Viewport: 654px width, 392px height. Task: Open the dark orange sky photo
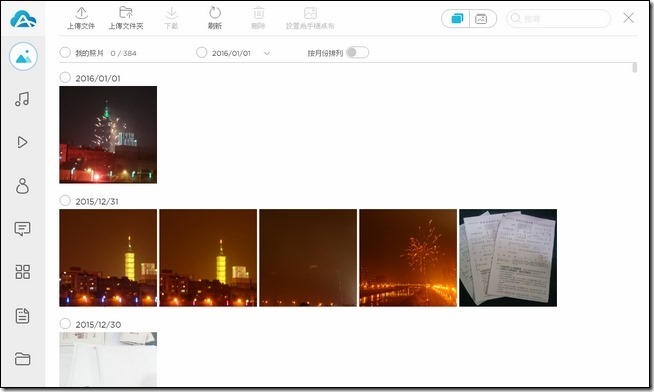308,258
